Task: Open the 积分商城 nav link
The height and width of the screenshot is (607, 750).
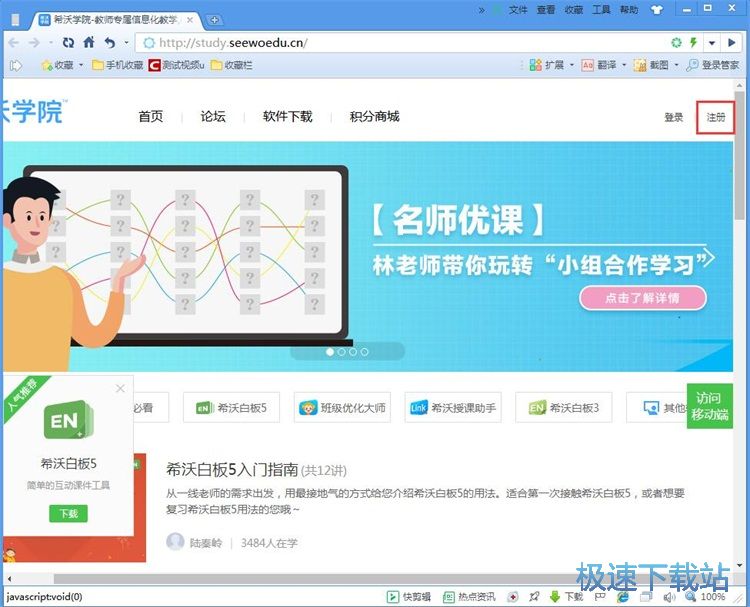Action: [375, 116]
